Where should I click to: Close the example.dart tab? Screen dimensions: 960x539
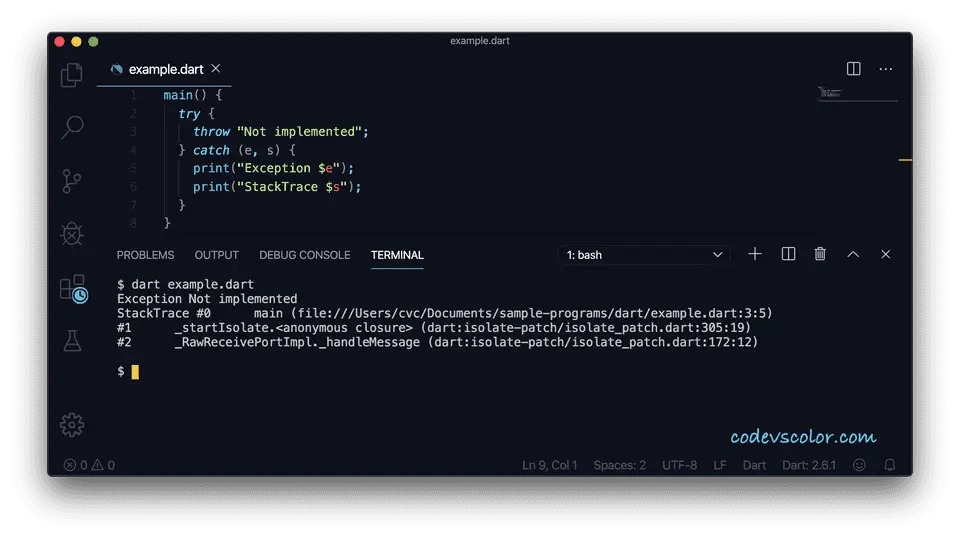point(216,69)
